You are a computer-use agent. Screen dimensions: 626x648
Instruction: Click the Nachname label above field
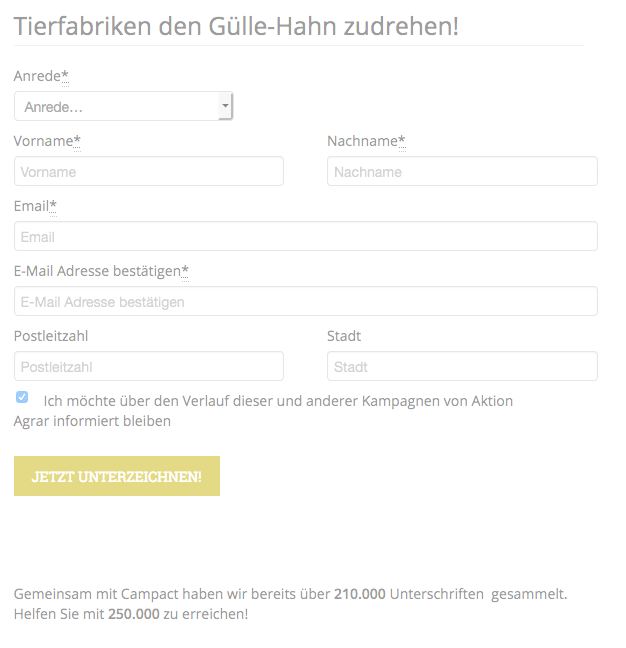point(364,141)
